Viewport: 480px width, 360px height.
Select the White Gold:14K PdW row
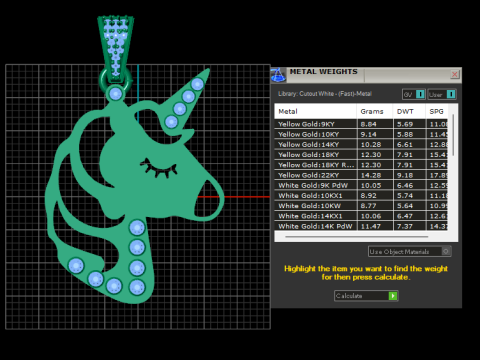point(361,226)
